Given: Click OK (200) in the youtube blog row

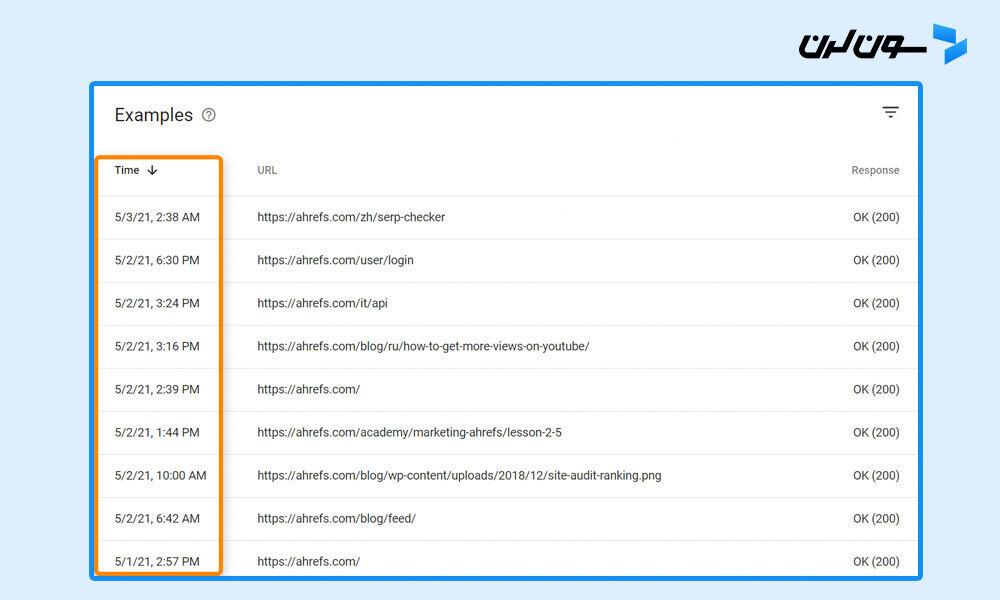Looking at the screenshot, I should (x=876, y=346).
